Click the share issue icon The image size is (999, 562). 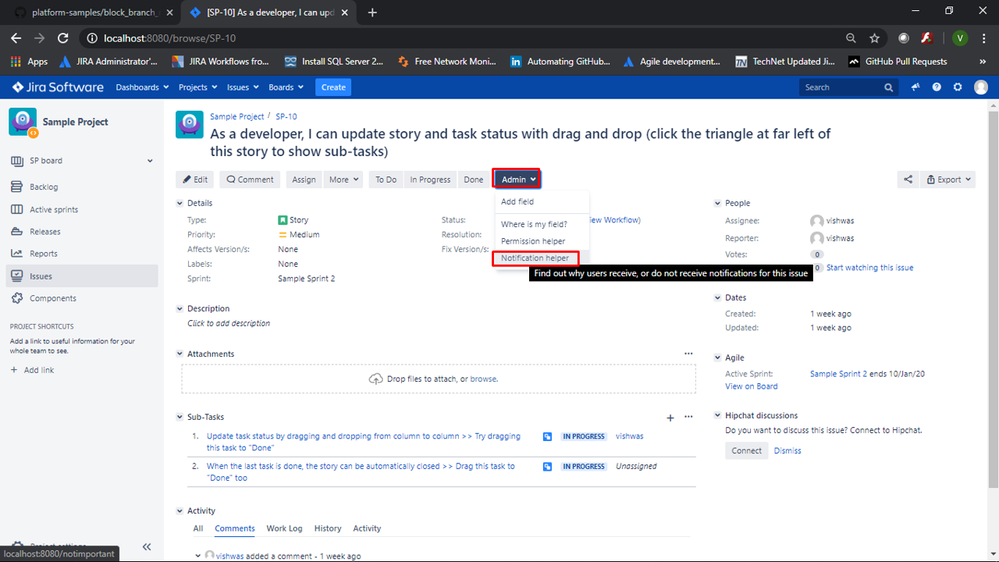[x=908, y=180]
